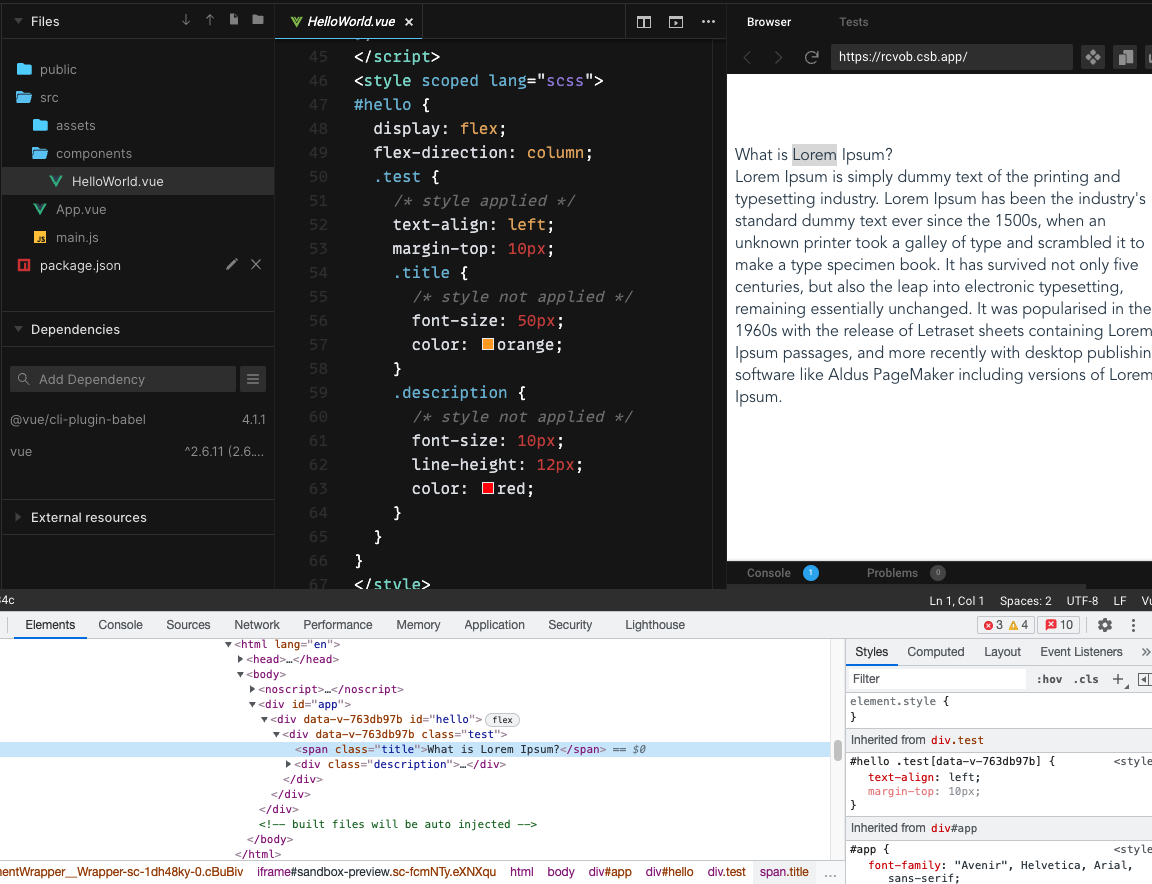Click the new window icon beside URL bar
Viewport: 1152px width, 884px height.
1125,57
